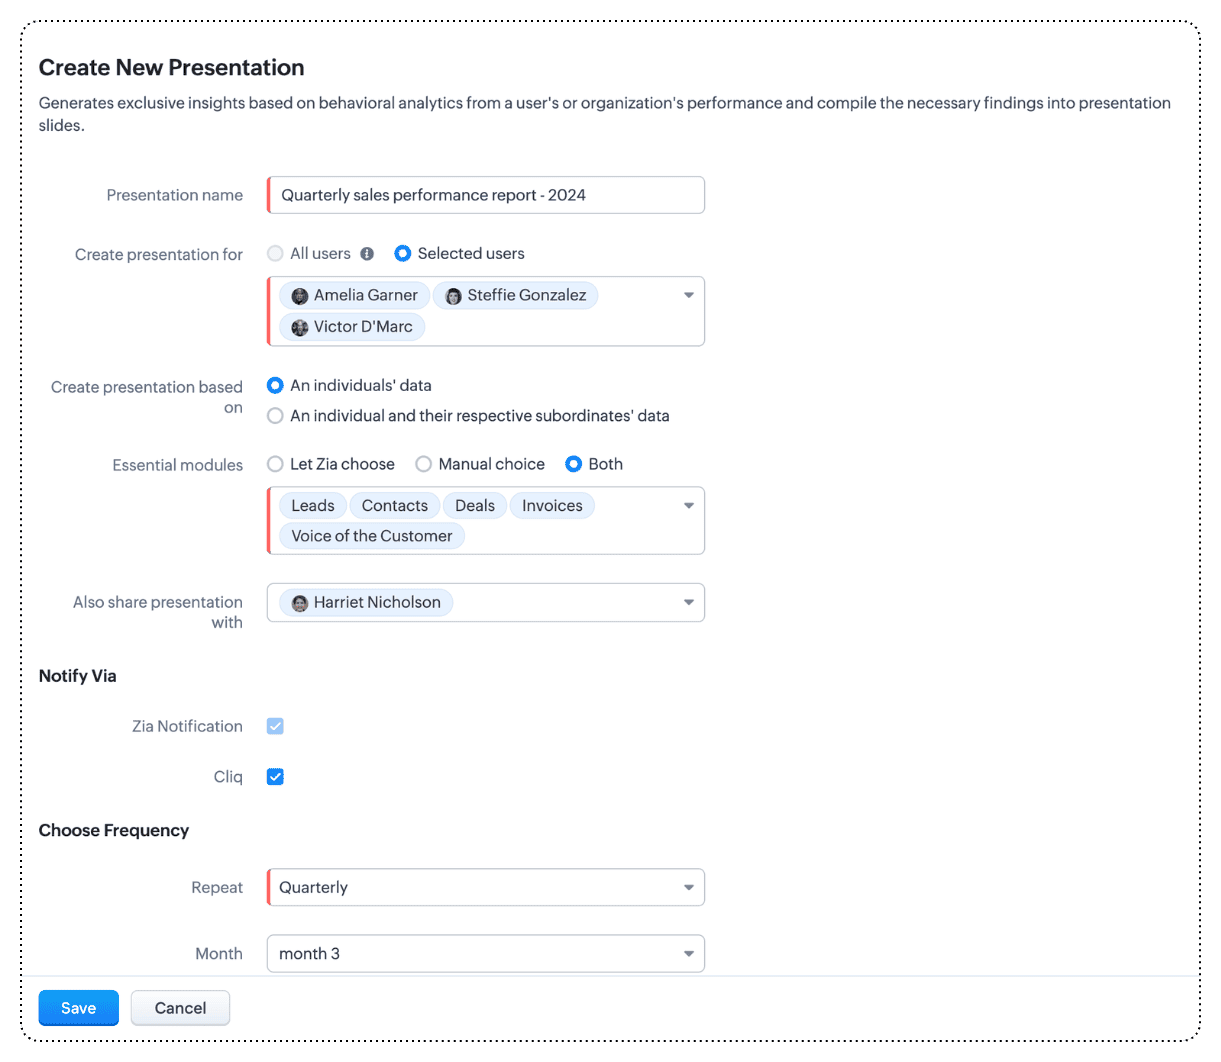Uncheck the Cliq notification checkbox
Image resolution: width=1221 pixels, height=1062 pixels.
click(x=275, y=777)
